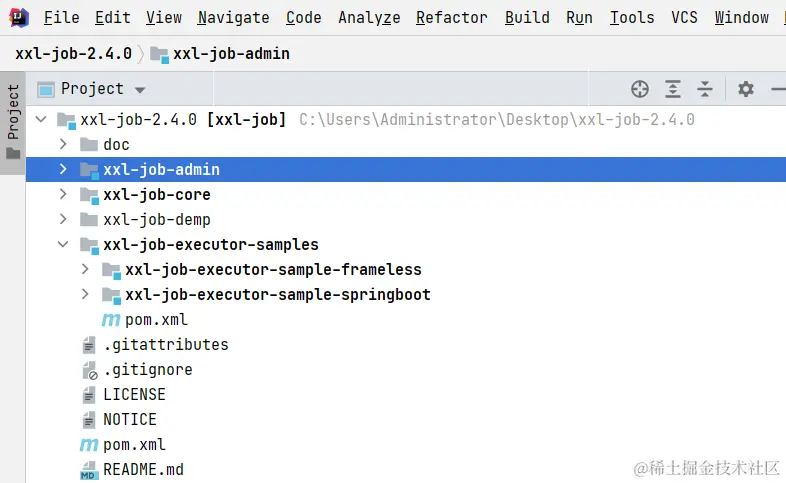The height and width of the screenshot is (483, 786).
Task: Collapse the xxl-job-executor-samples module
Action: click(63, 245)
